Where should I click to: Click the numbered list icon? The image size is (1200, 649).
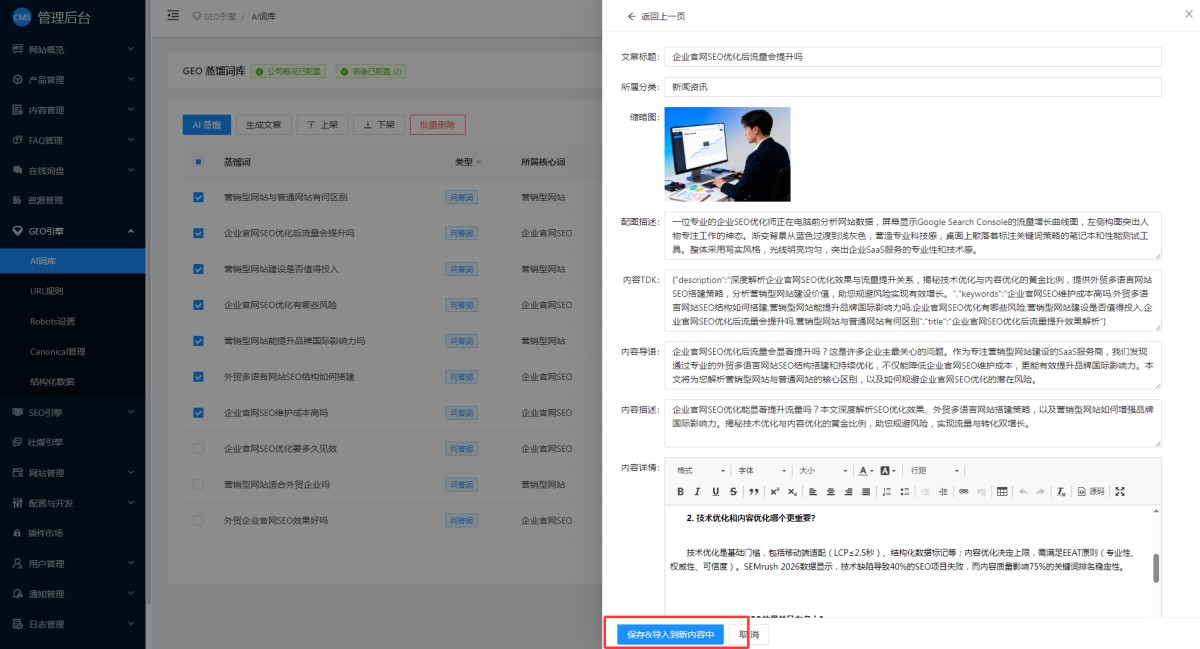885,492
